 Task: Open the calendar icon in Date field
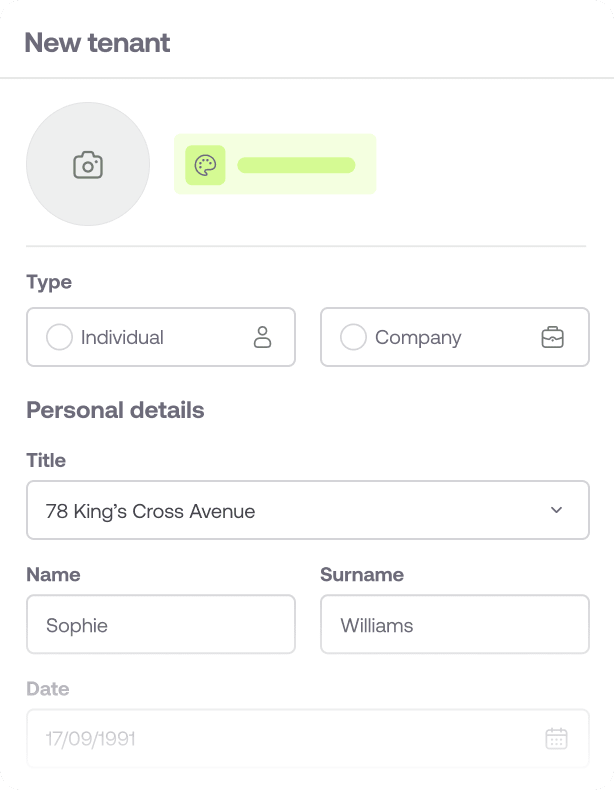pyautogui.click(x=556, y=739)
